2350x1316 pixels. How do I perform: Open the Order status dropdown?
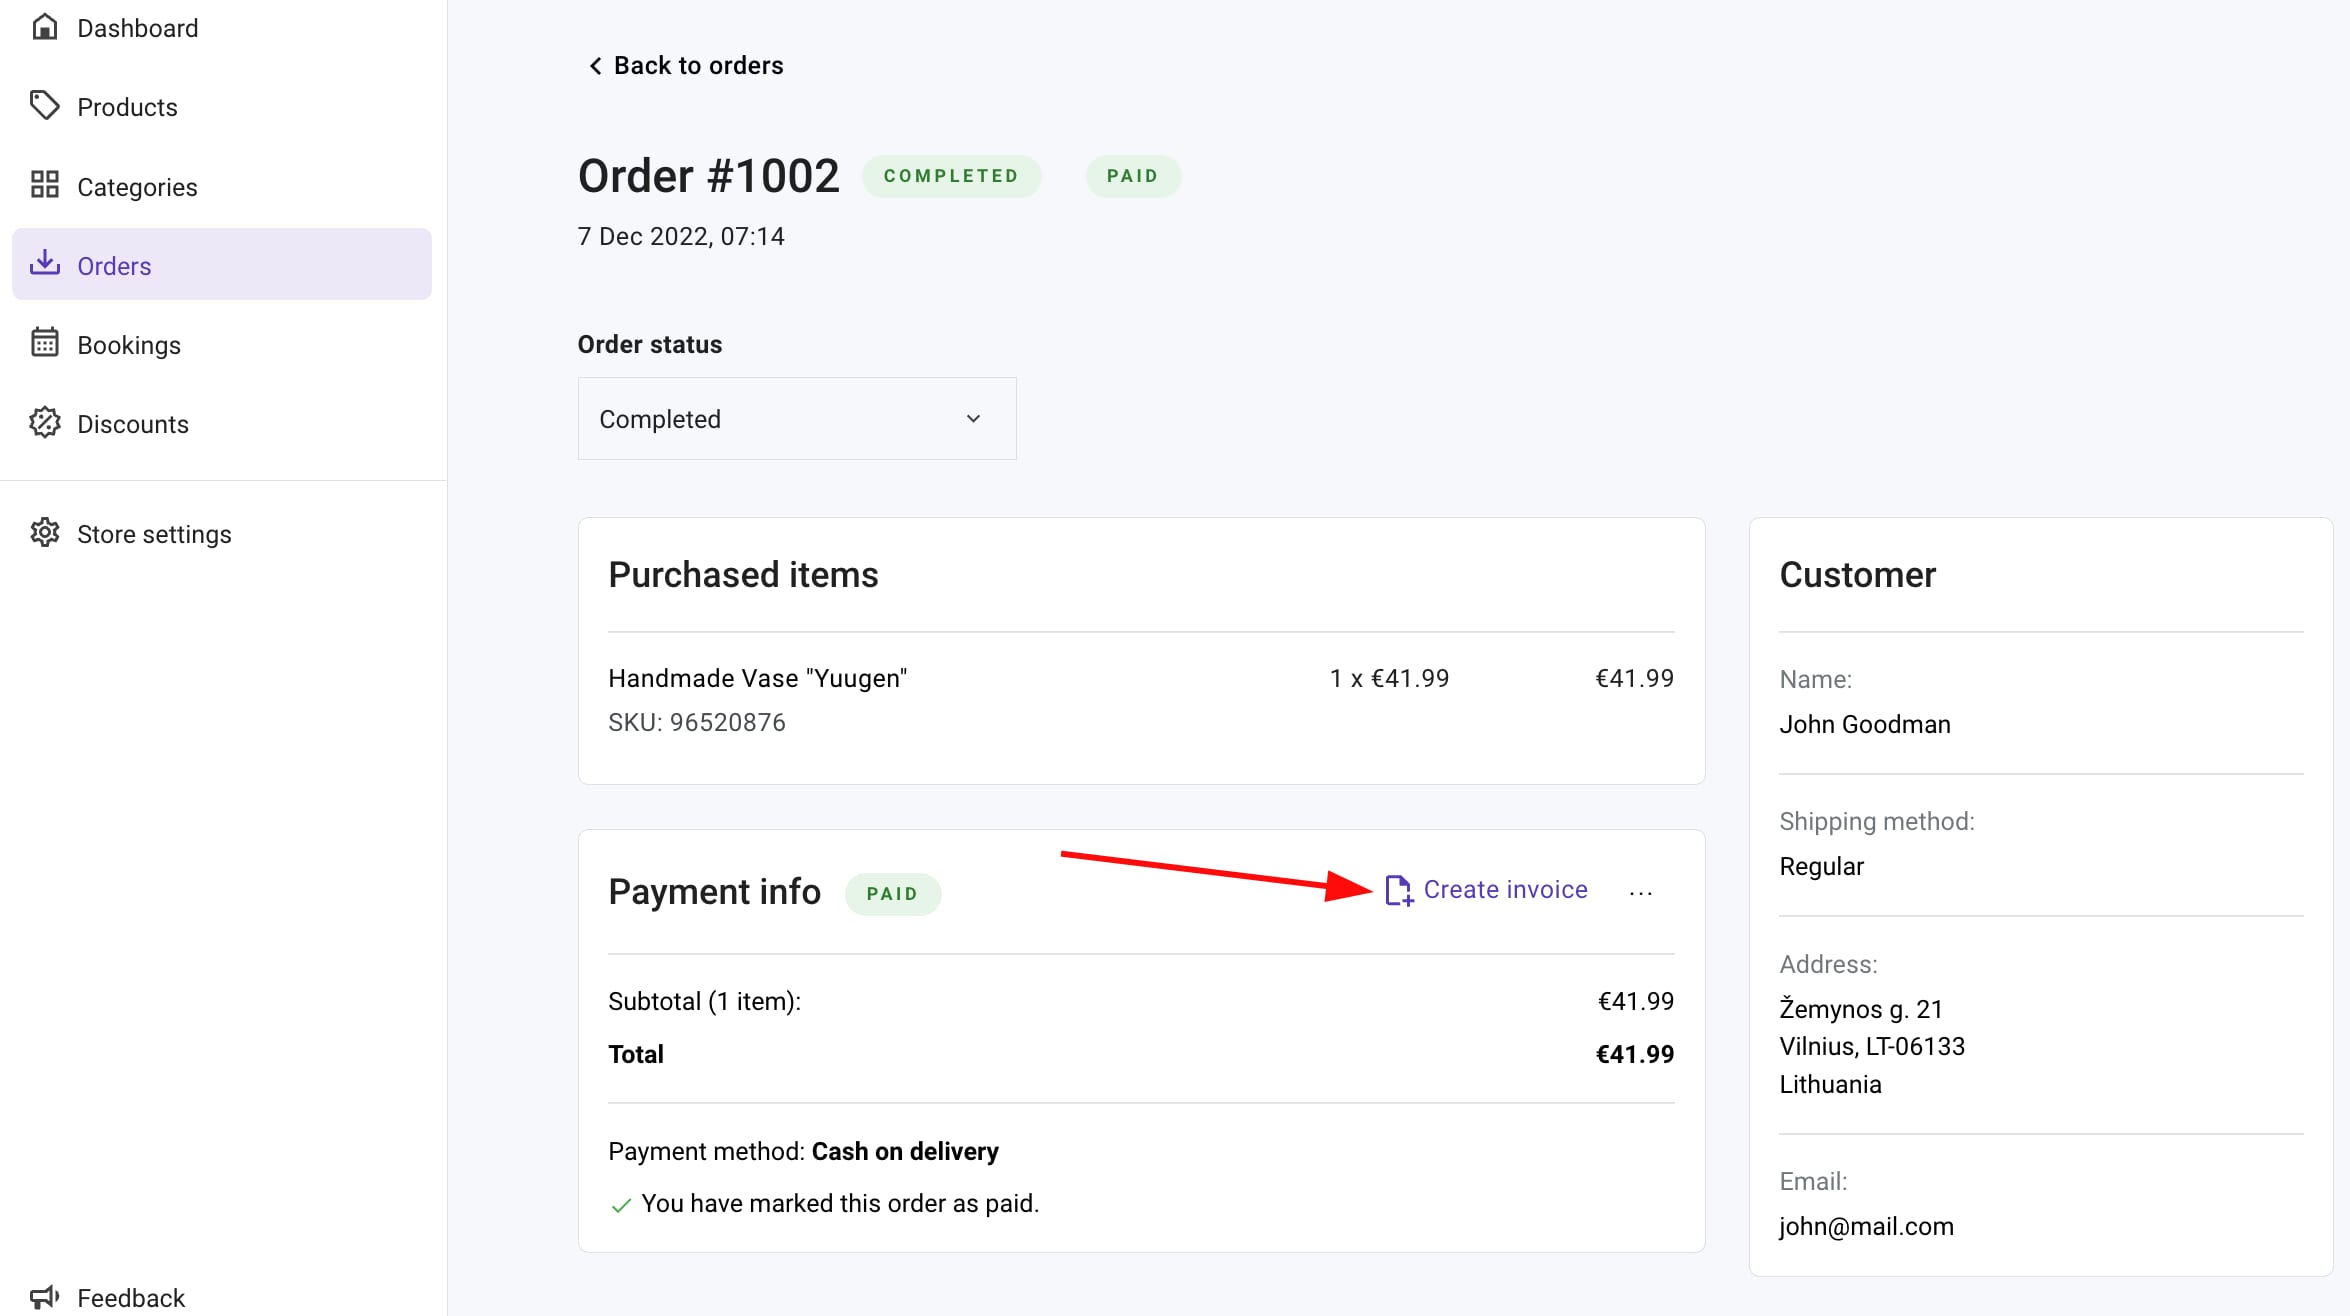coord(796,418)
